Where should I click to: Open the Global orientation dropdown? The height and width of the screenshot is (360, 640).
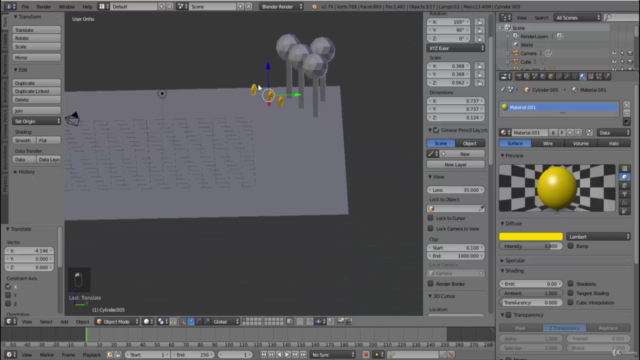pyautogui.click(x=226, y=322)
